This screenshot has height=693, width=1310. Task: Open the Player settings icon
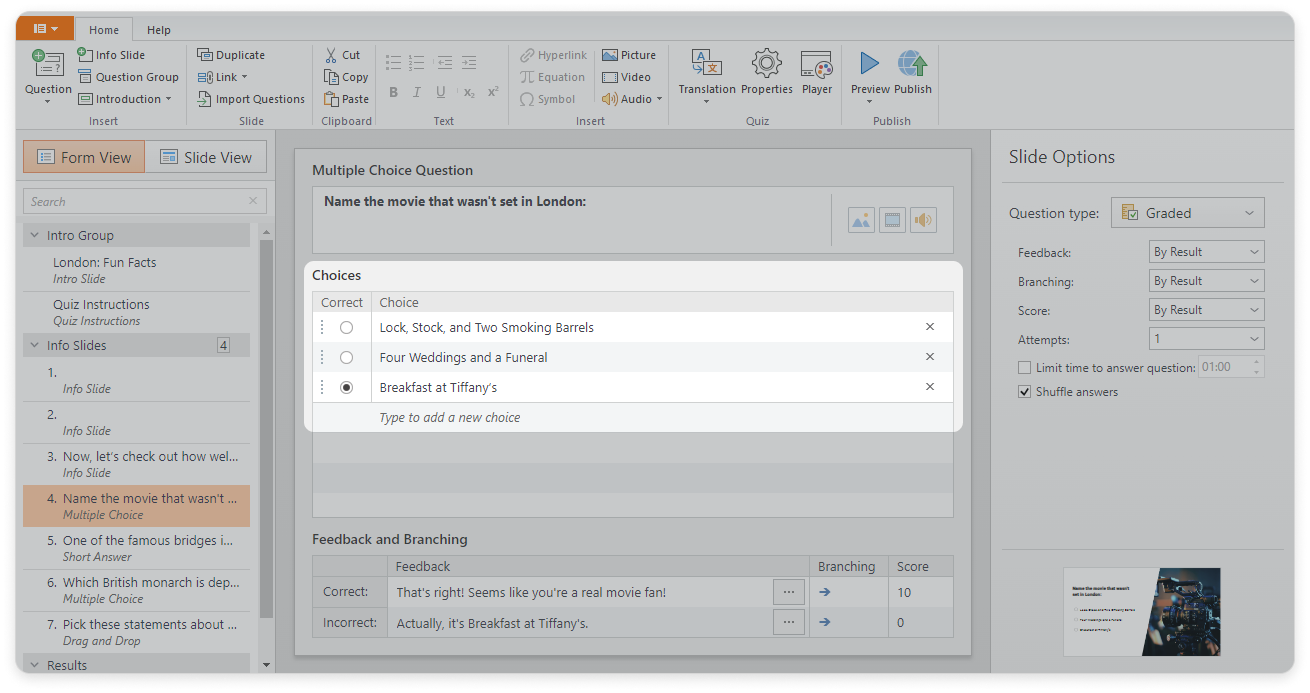tap(816, 66)
